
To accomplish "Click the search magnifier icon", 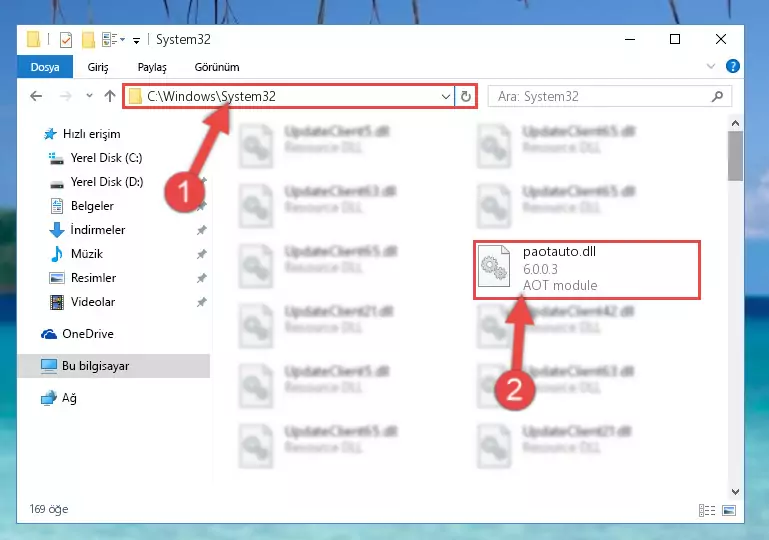I will [717, 96].
